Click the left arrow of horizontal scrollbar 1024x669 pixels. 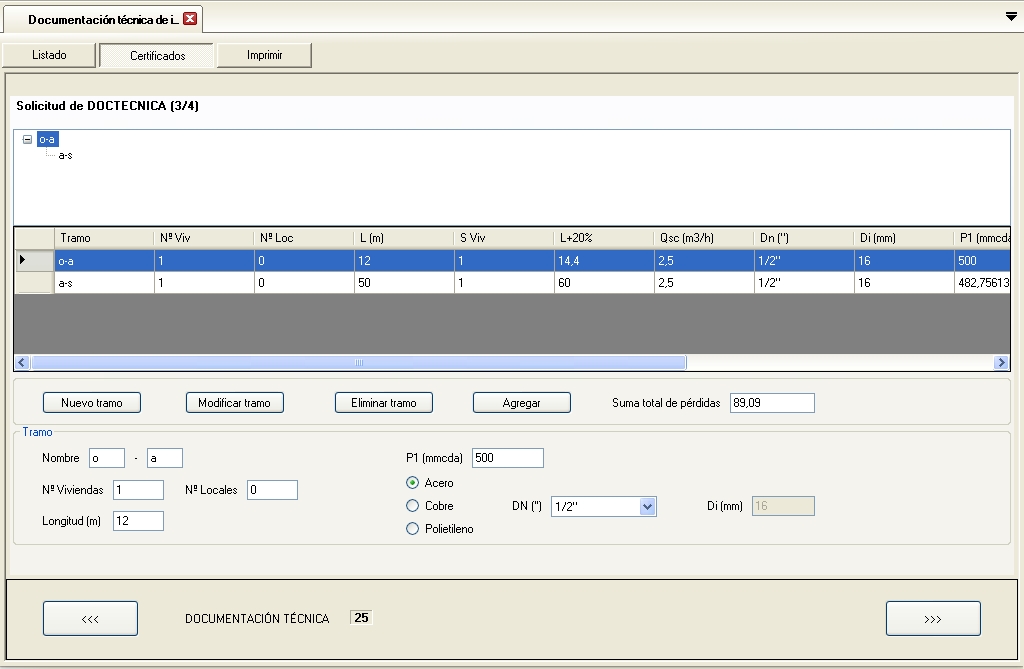pos(22,363)
